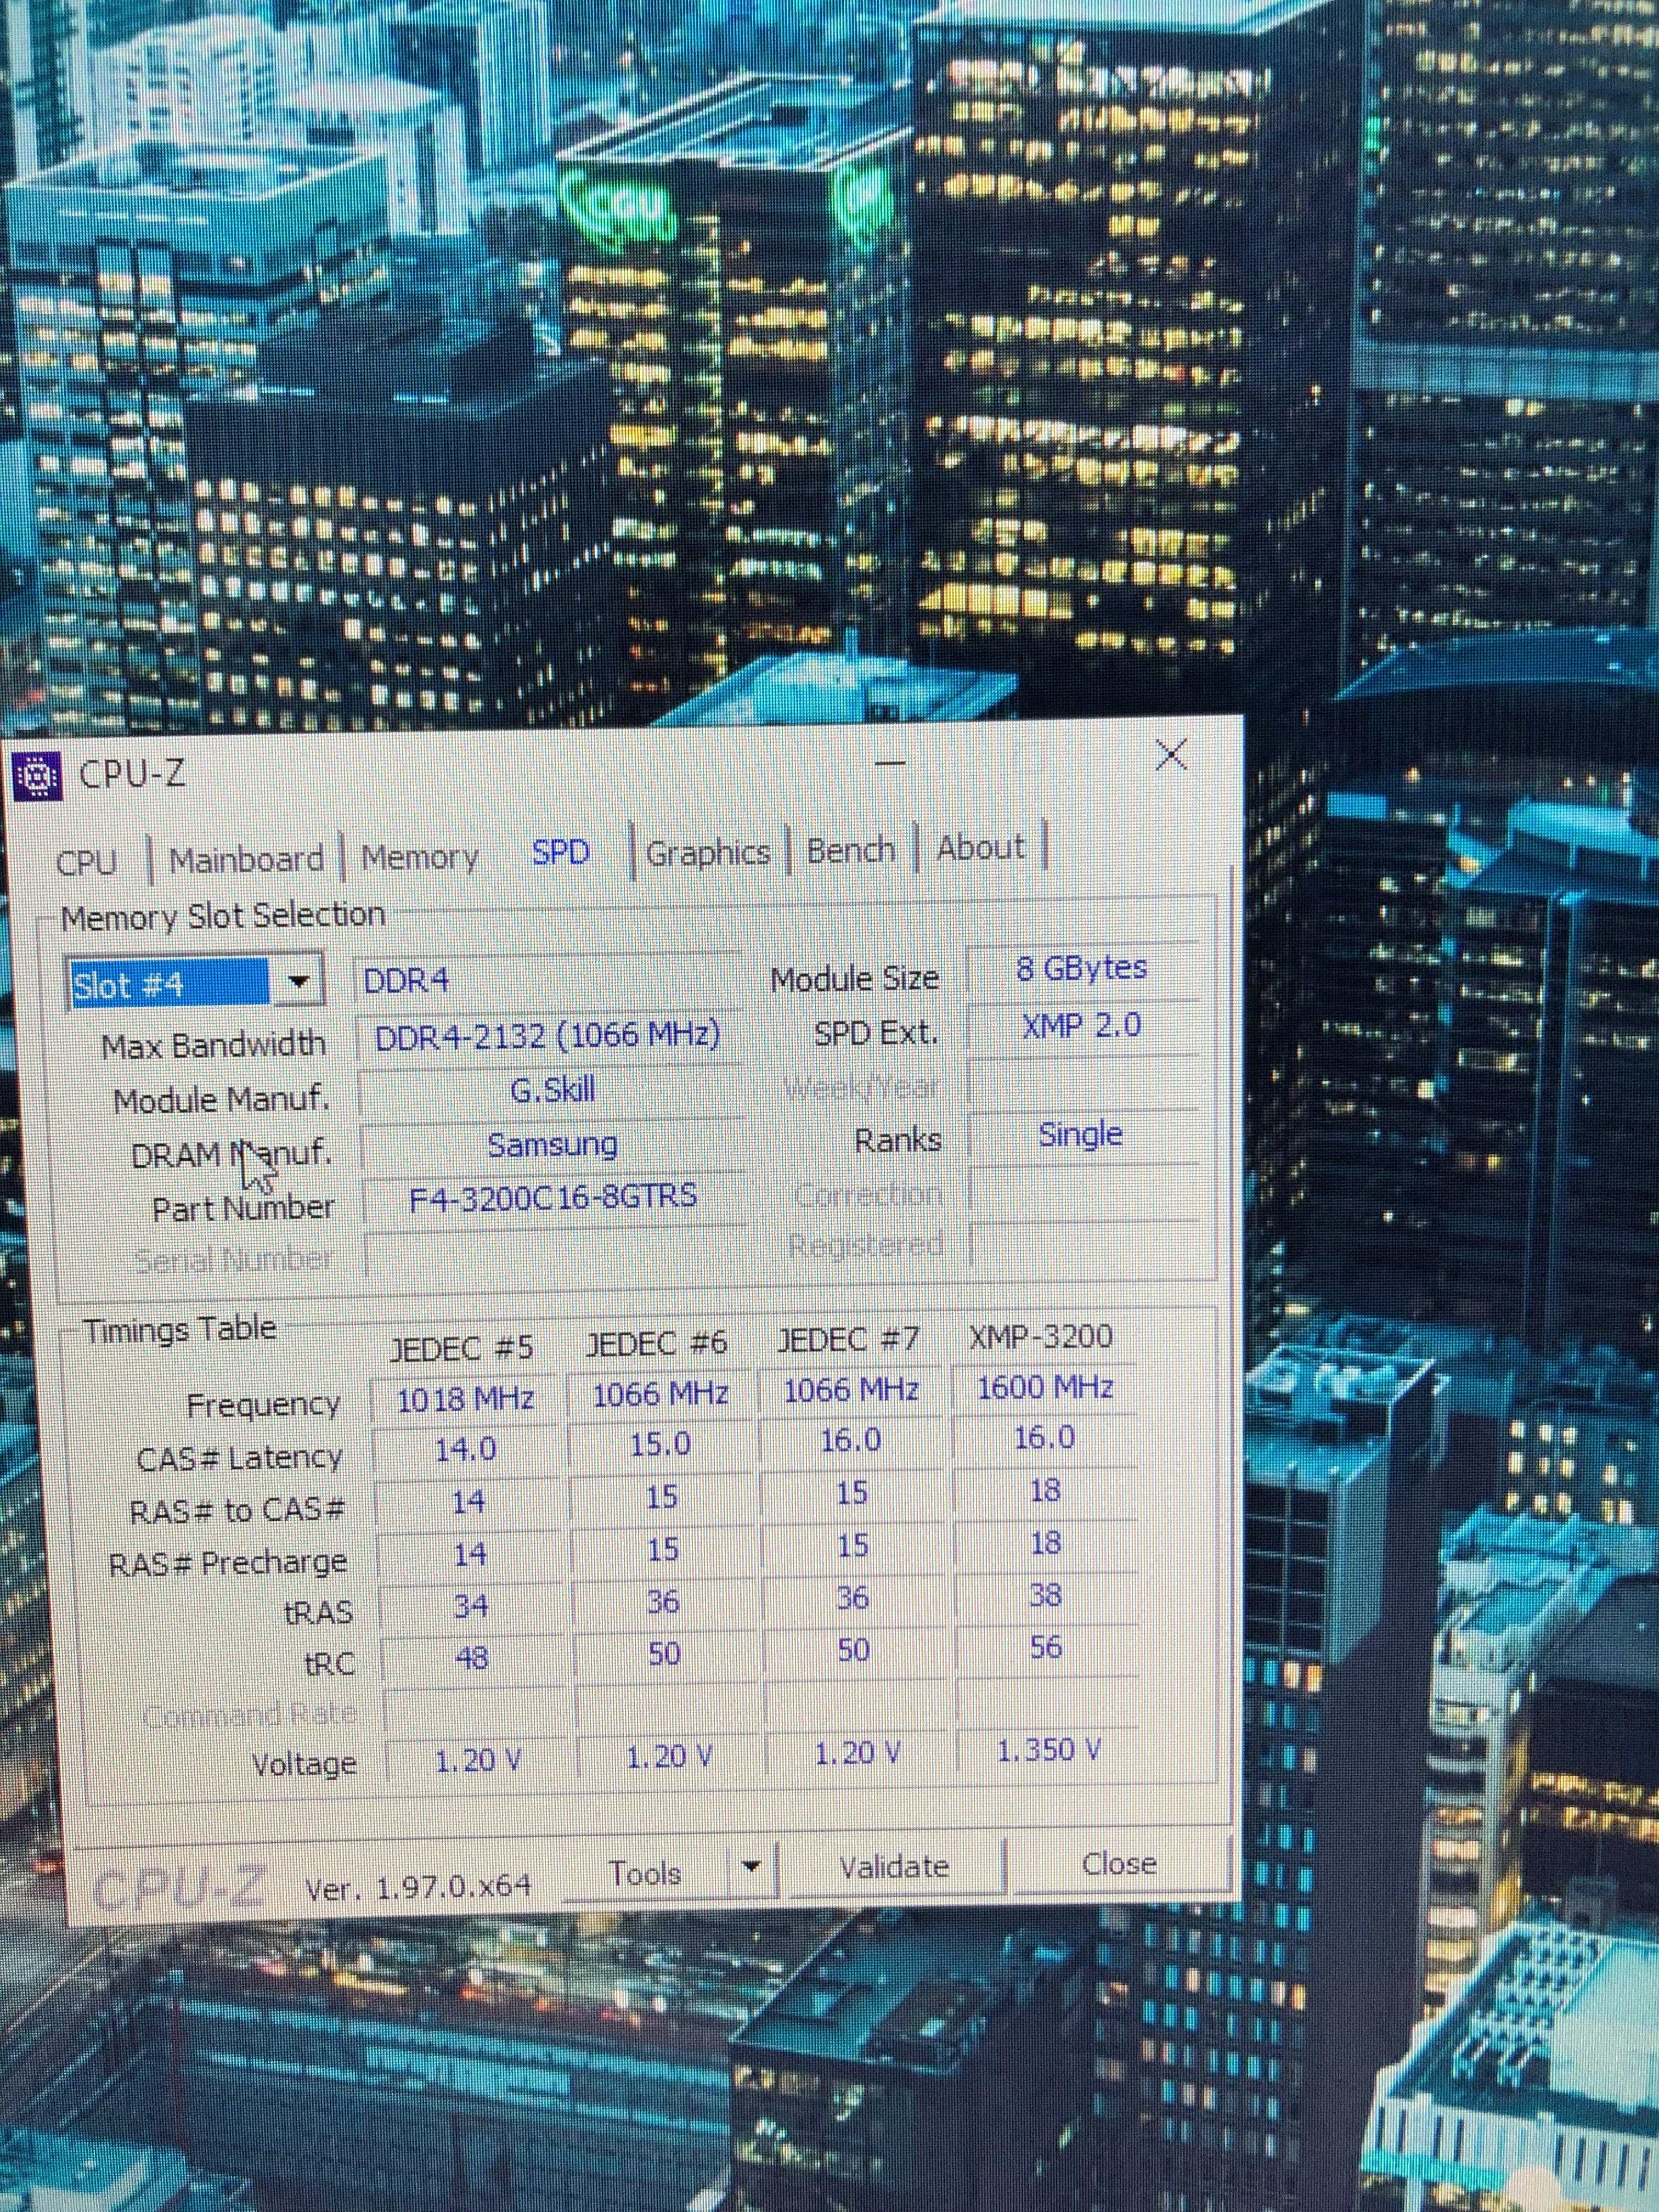
Task: Expand the Tools dropdown arrow
Action: [751, 1866]
